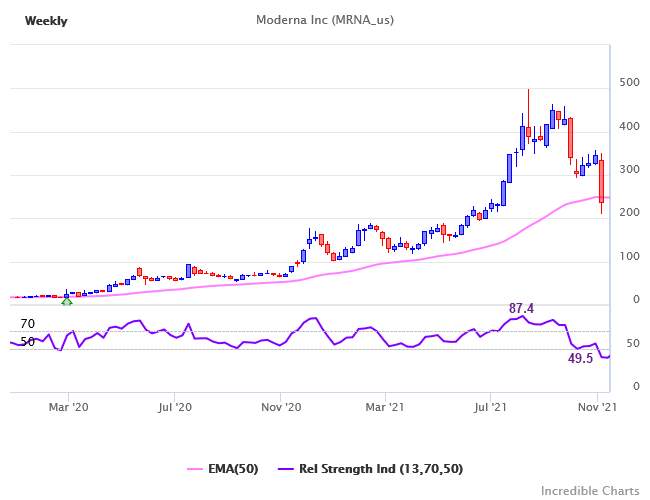650x500 pixels.
Task: Click the 200 price axis label
Action: pyautogui.click(x=629, y=212)
